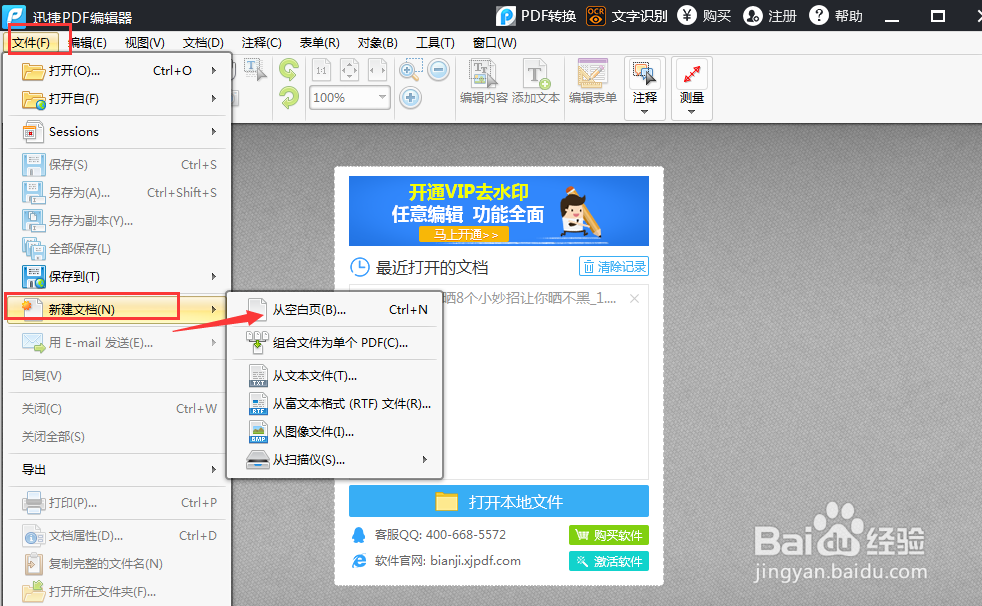Viewport: 982px width, 606px height.
Task: Open the 视图(V) menu
Action: pos(145,43)
